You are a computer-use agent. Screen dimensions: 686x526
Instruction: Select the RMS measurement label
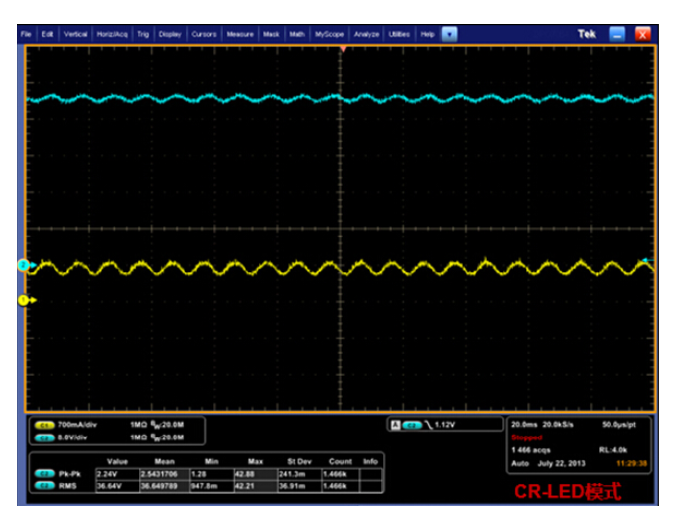pyautogui.click(x=67, y=486)
